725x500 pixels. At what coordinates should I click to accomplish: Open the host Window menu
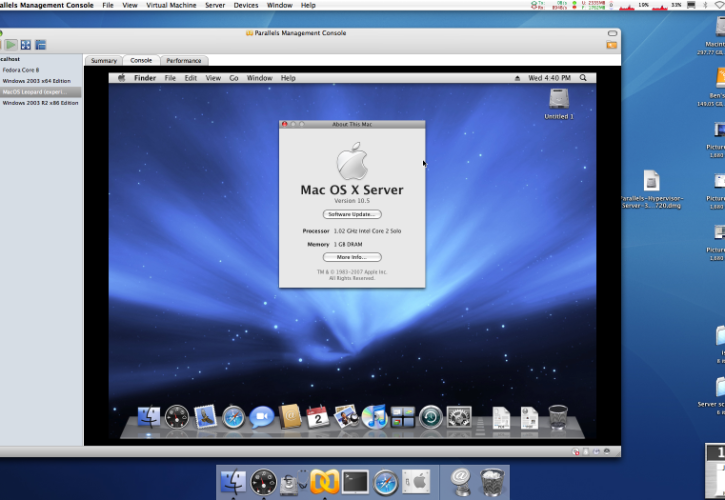280,5
